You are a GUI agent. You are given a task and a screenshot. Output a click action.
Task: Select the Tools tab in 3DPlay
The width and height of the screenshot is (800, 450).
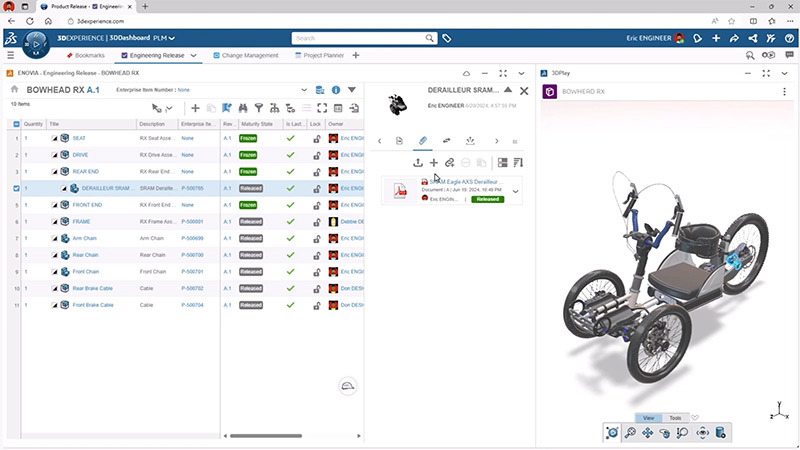point(675,418)
